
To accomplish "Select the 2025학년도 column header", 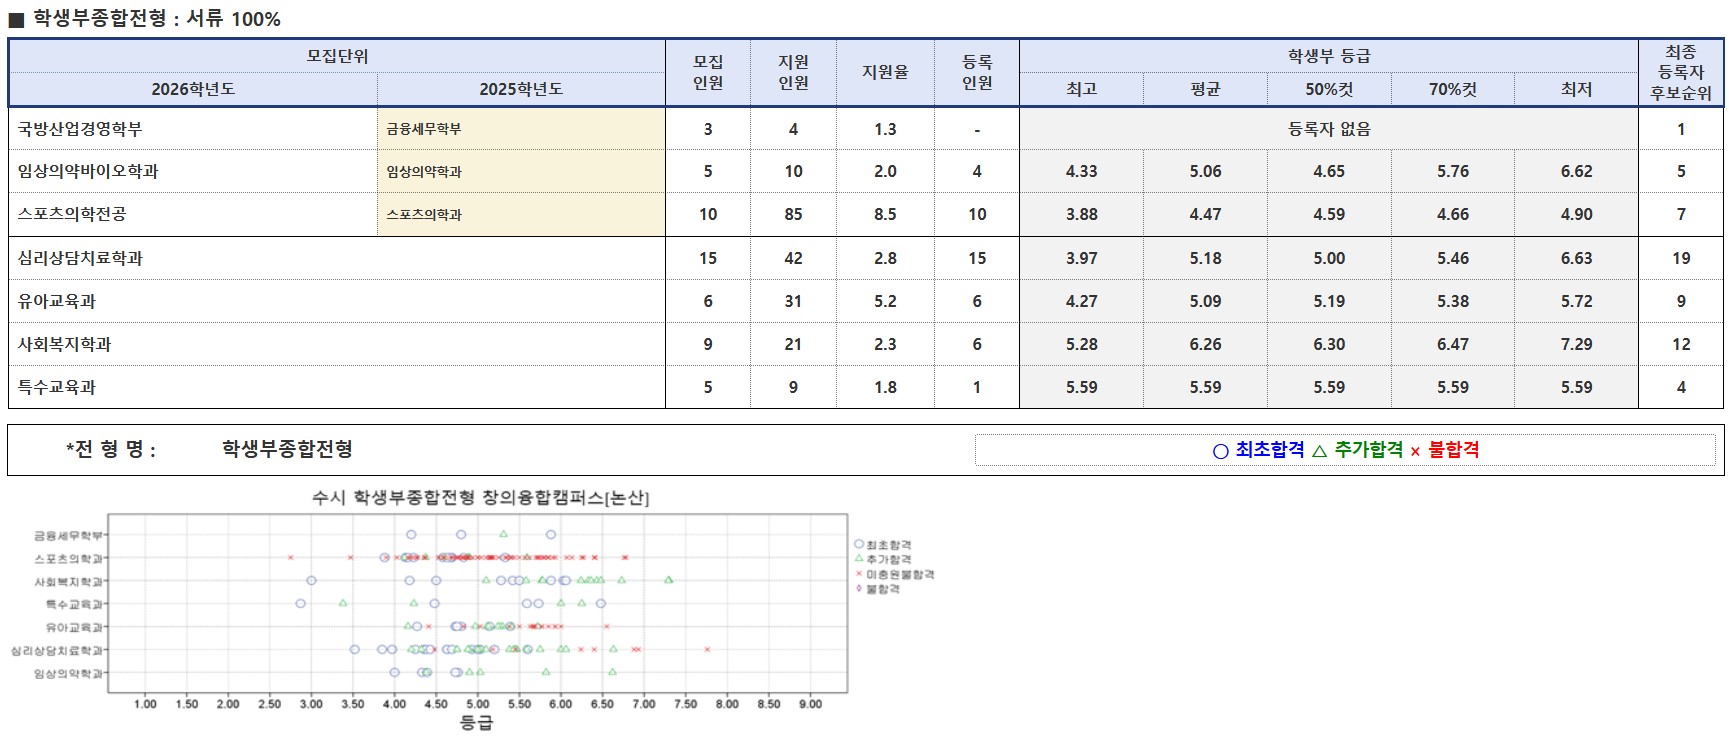I will [521, 89].
